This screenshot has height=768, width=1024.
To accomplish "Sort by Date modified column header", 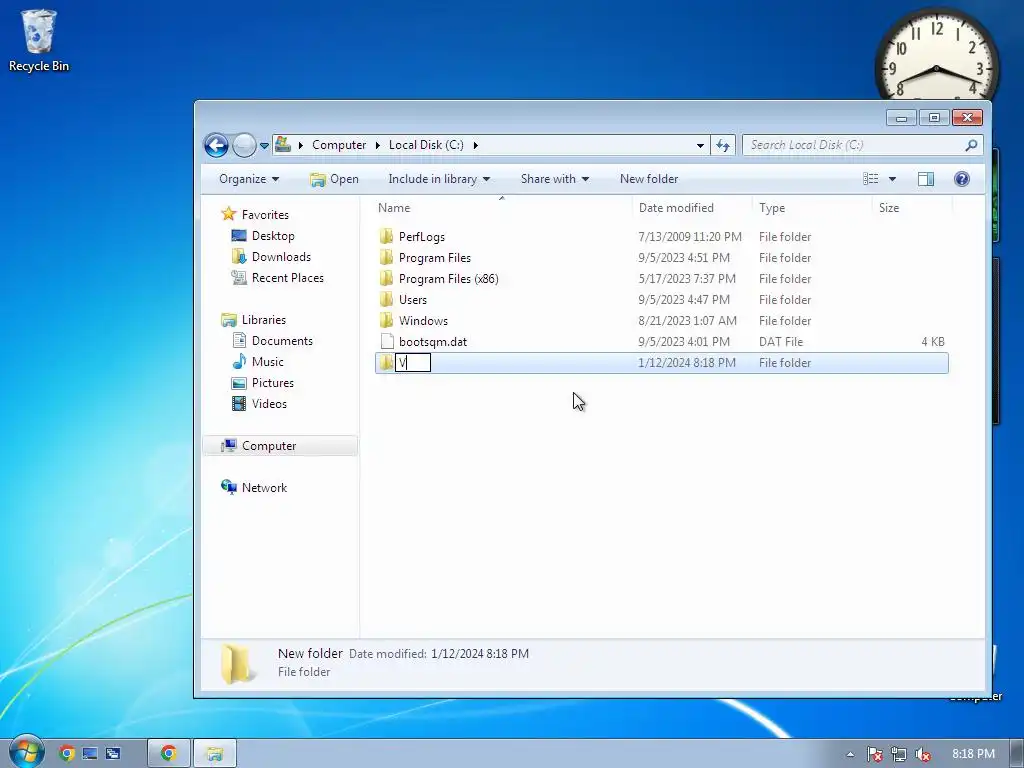I will tap(692, 208).
